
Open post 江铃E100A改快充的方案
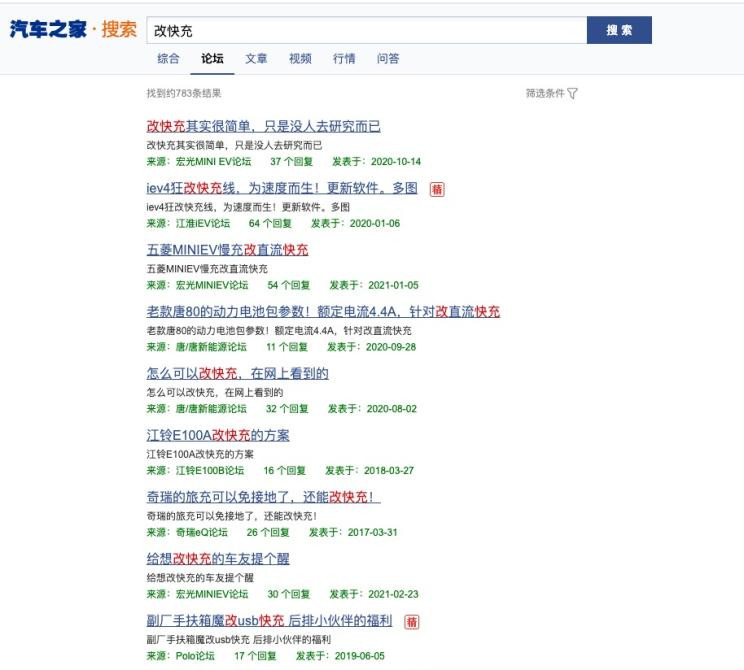(218, 435)
